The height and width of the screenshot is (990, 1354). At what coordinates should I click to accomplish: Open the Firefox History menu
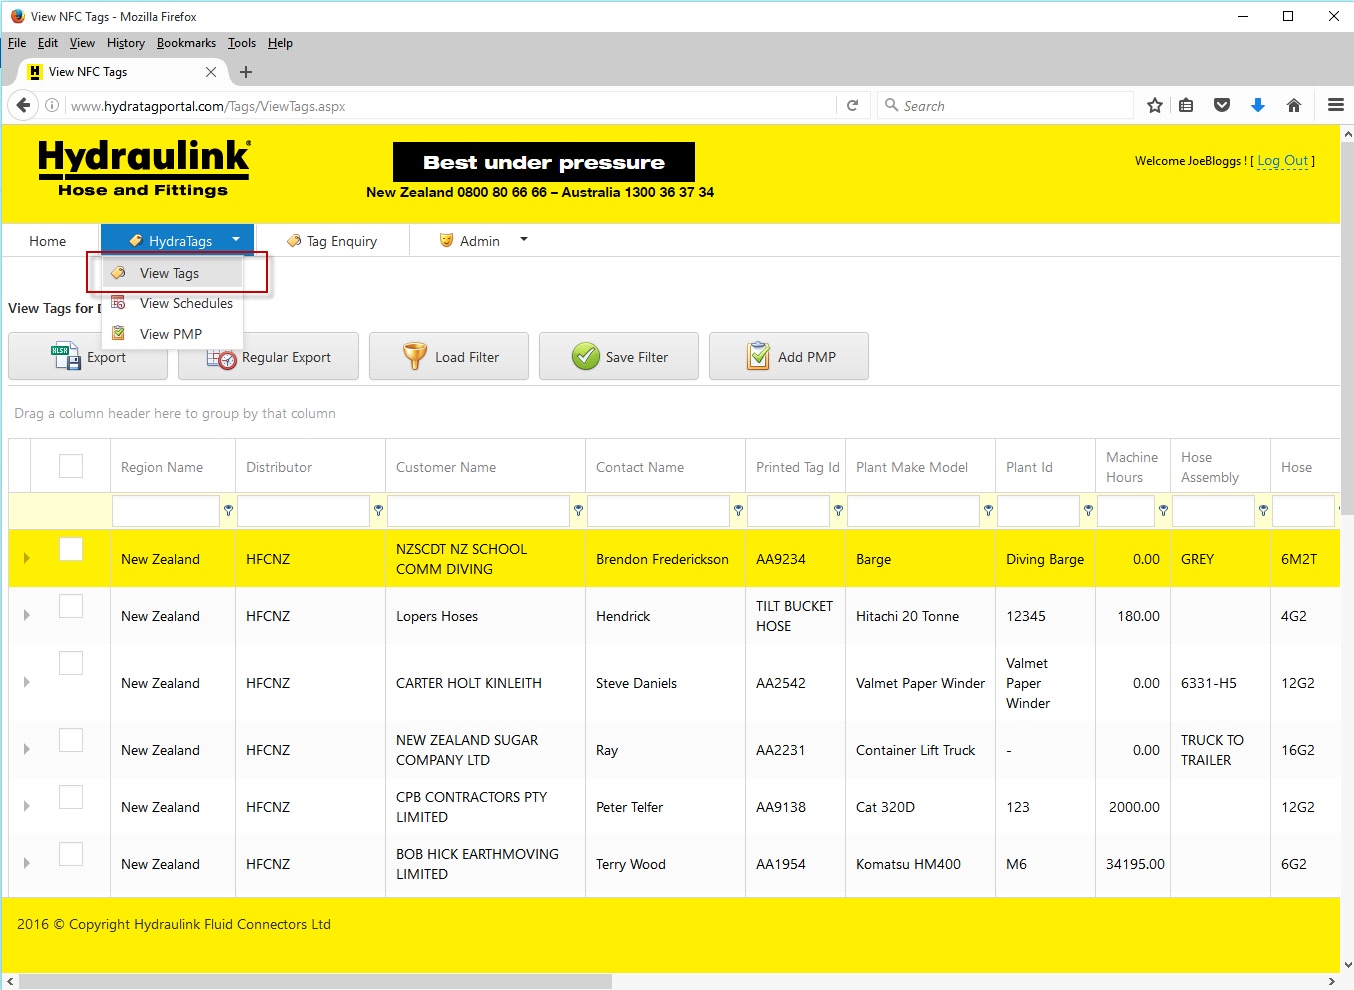126,43
